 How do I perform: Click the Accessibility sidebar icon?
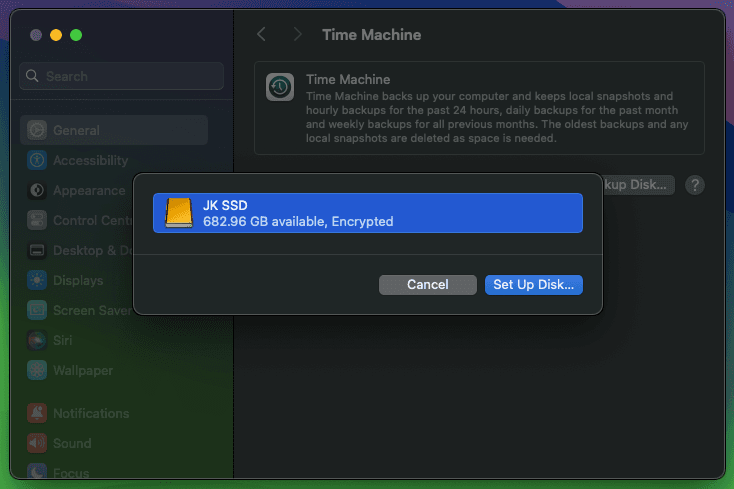(x=37, y=161)
